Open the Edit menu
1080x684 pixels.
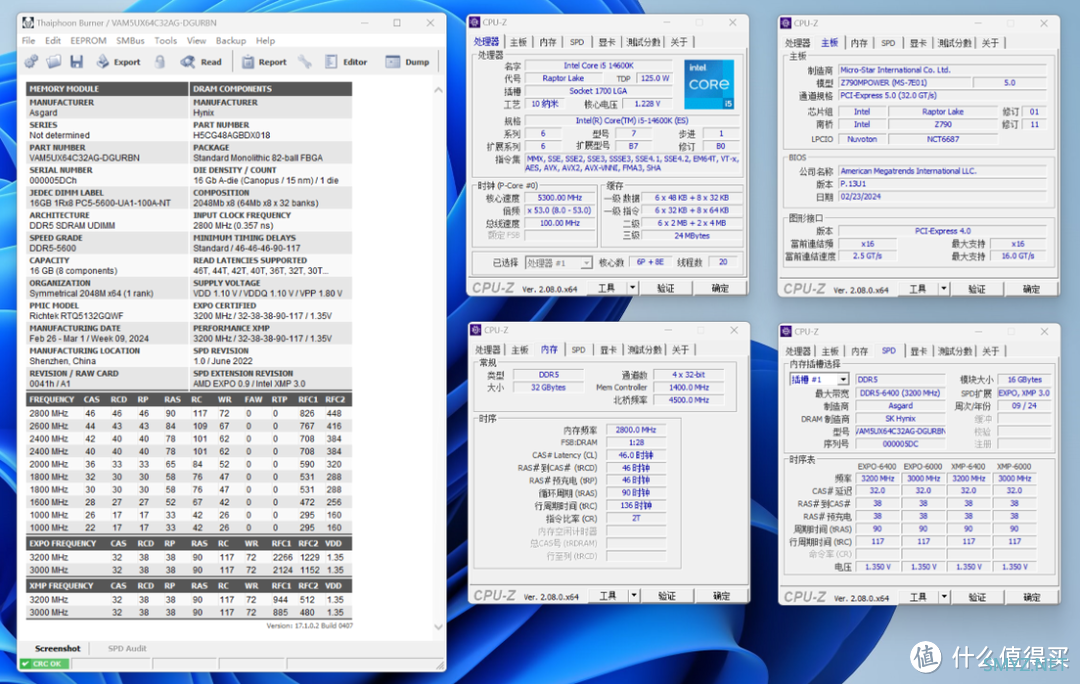[53, 41]
